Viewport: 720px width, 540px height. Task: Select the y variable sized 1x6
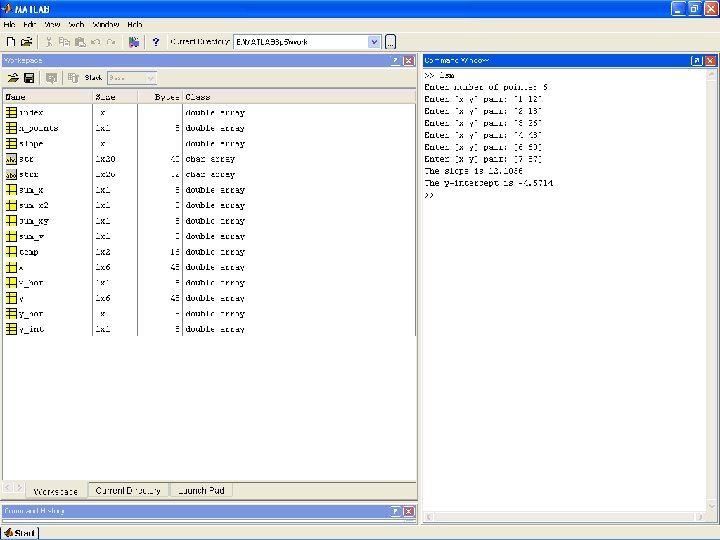click(209, 298)
